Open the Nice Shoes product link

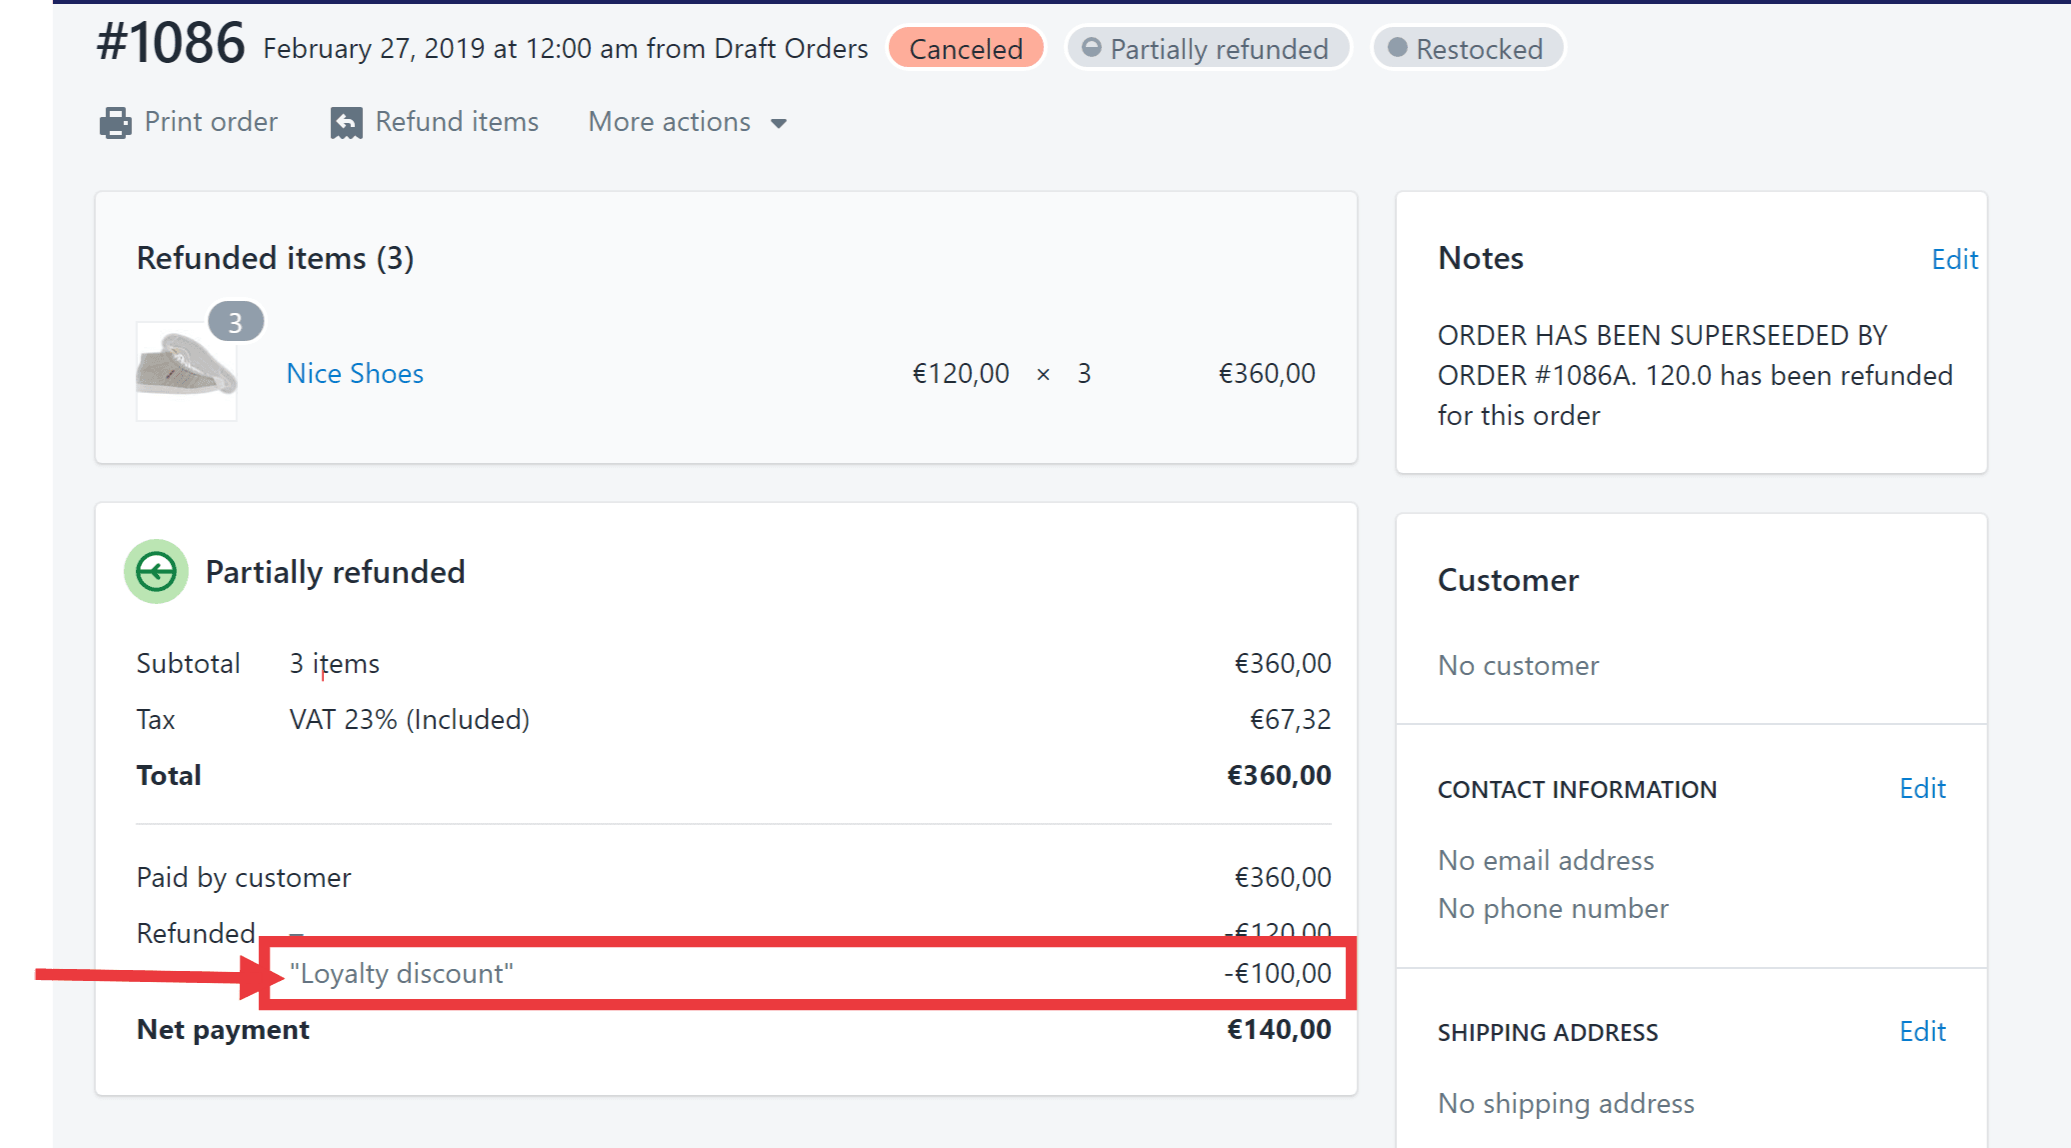tap(355, 373)
